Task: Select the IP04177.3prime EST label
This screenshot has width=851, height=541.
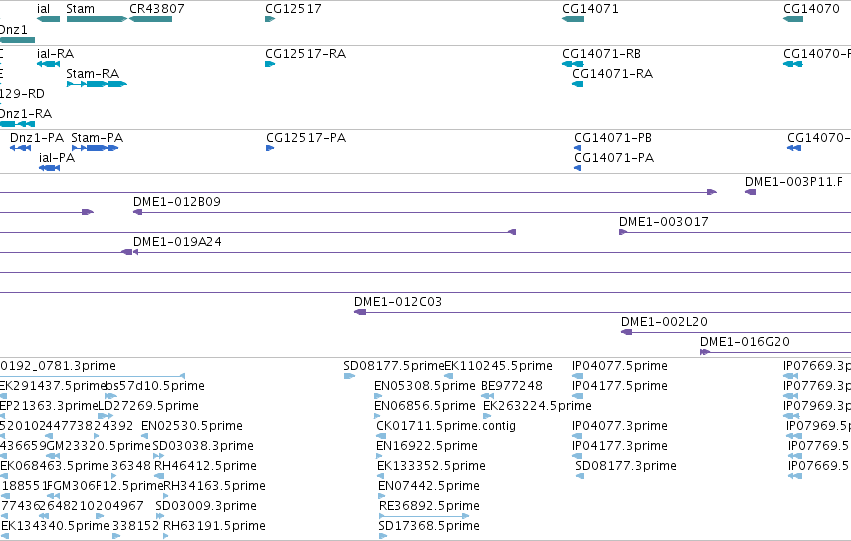Action: pos(620,446)
